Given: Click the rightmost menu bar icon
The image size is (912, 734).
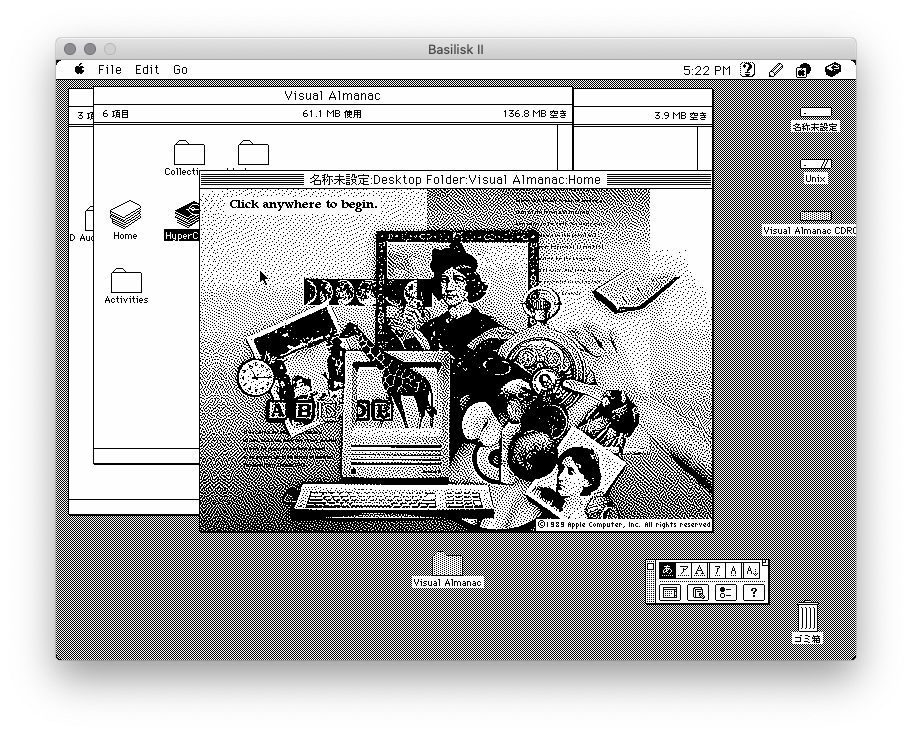Looking at the screenshot, I should coord(833,70).
